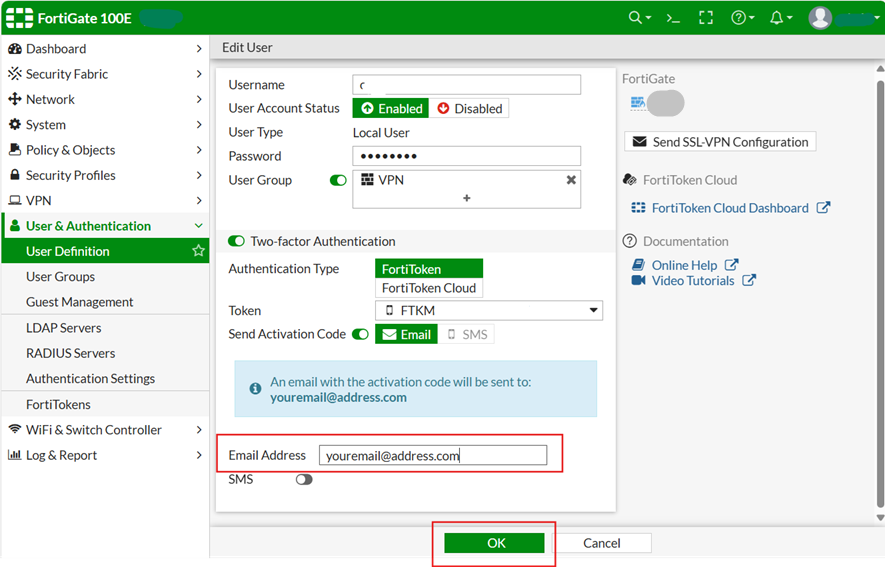Viewport: 885px width, 571px height.
Task: Click scrollbar down arrow
Action: pos(880,517)
